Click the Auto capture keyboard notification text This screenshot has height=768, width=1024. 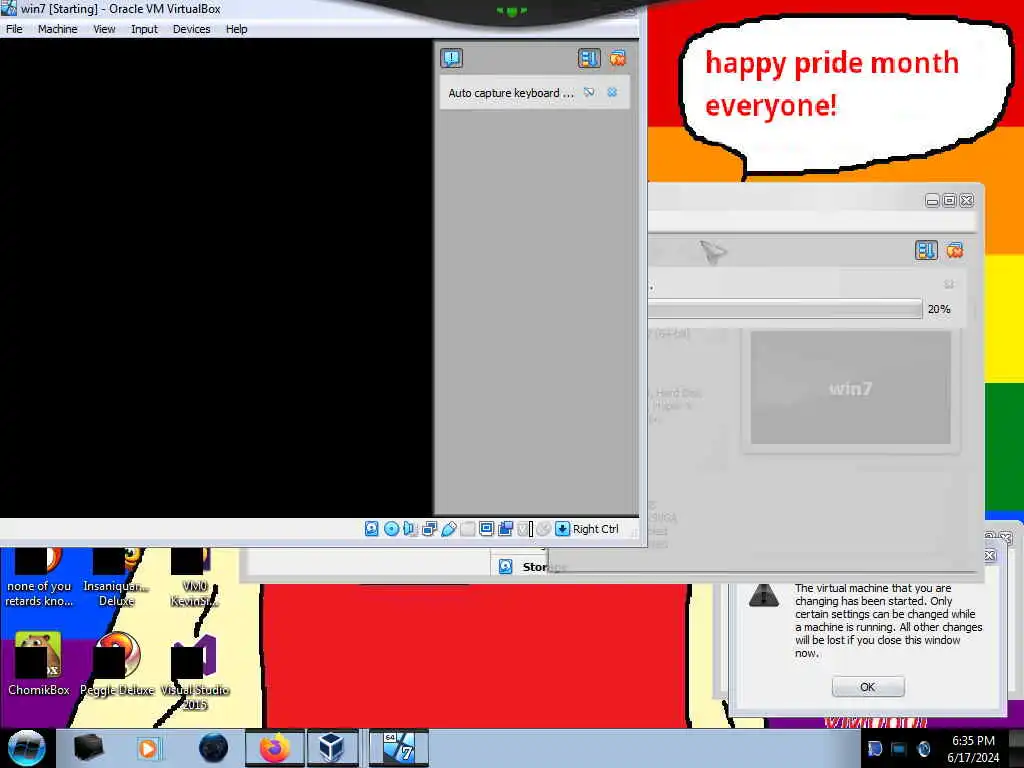511,93
